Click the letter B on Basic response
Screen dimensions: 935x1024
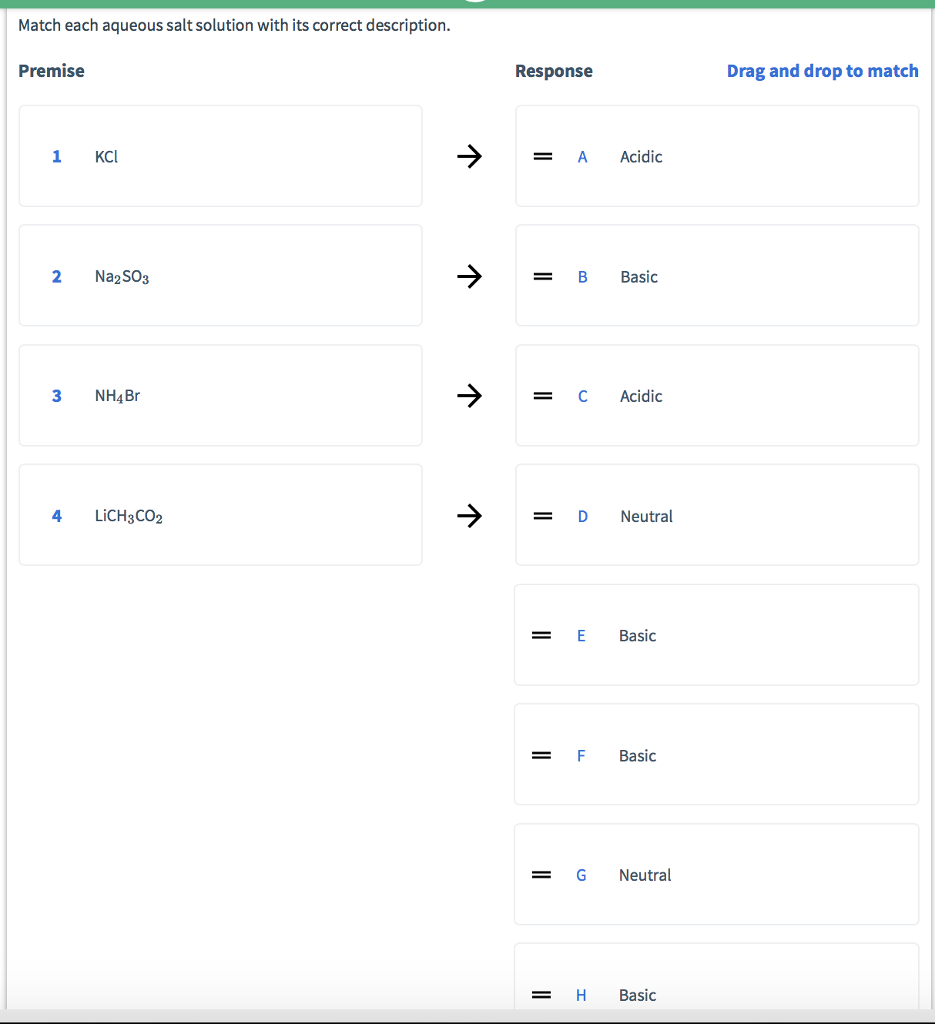(x=583, y=277)
